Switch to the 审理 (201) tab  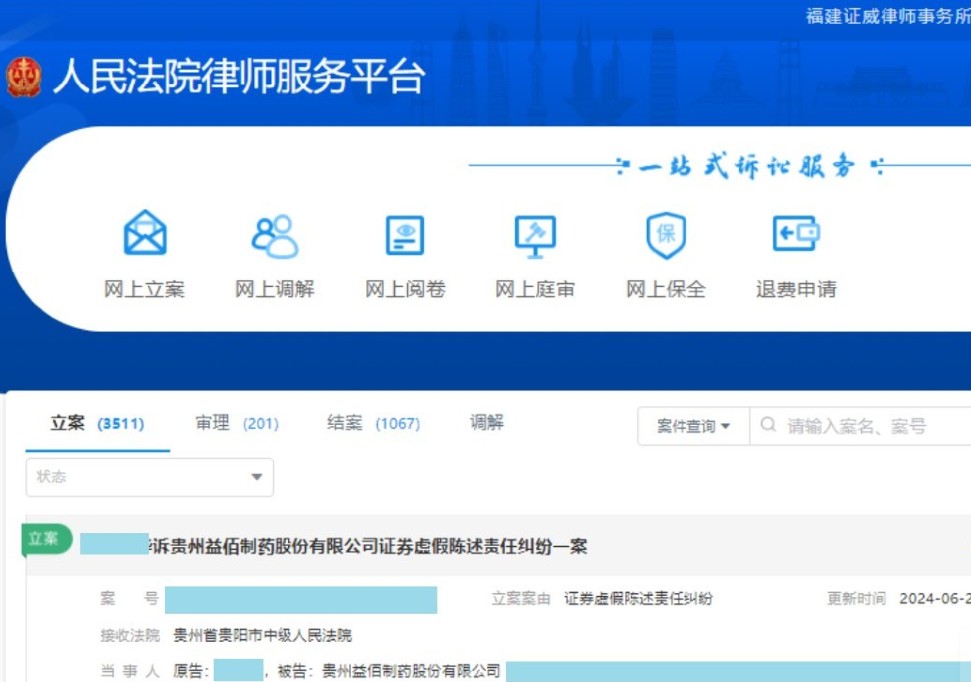(237, 424)
